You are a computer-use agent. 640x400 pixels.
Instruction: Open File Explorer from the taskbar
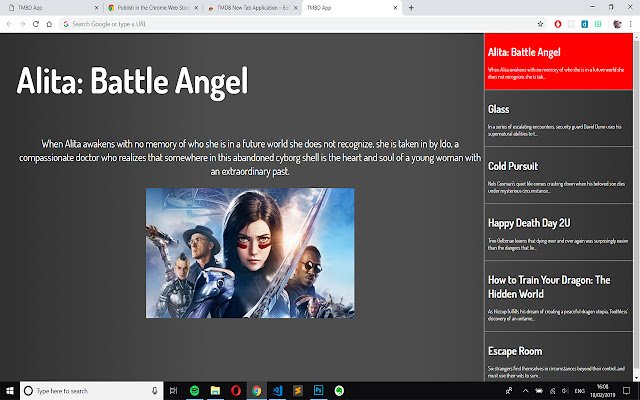click(x=215, y=391)
